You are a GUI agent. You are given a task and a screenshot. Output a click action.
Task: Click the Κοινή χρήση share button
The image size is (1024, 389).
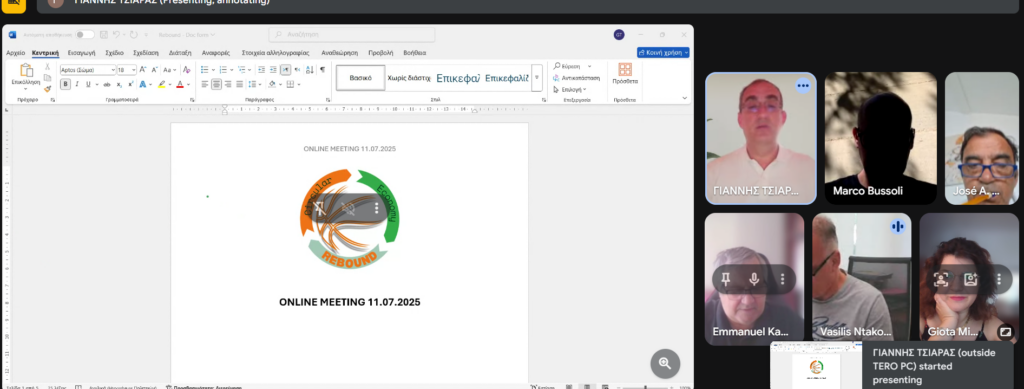[x=664, y=53]
